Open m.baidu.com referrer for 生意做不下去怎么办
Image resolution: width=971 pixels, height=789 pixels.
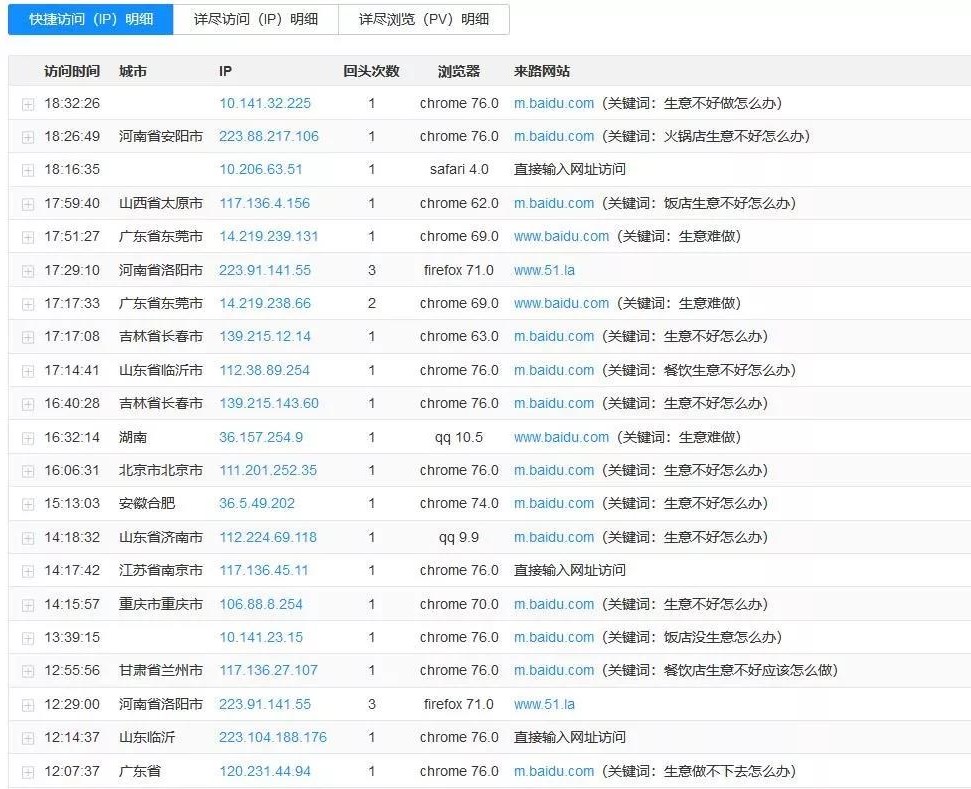point(554,771)
